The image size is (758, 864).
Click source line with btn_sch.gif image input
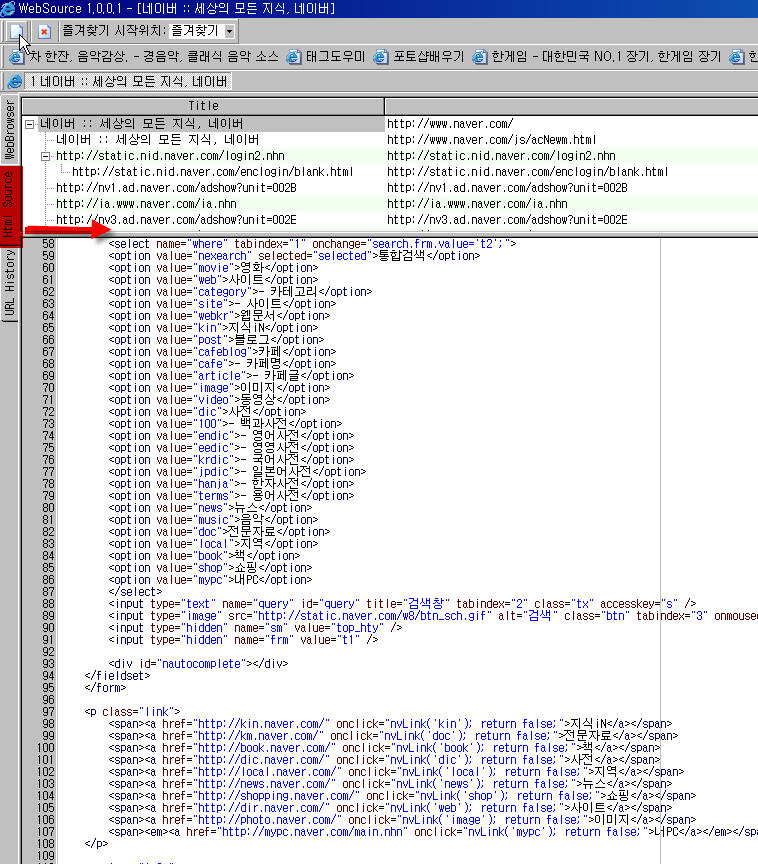pos(432,616)
